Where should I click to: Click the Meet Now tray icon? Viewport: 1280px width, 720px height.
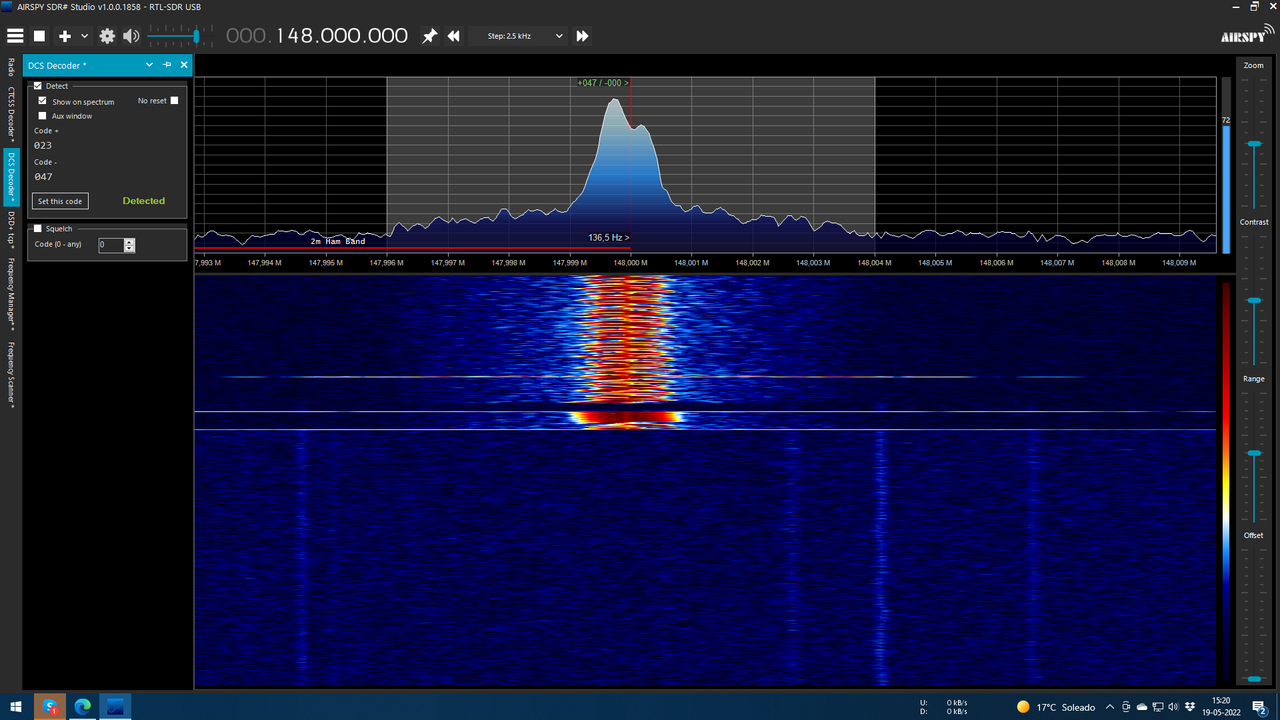(1126, 707)
